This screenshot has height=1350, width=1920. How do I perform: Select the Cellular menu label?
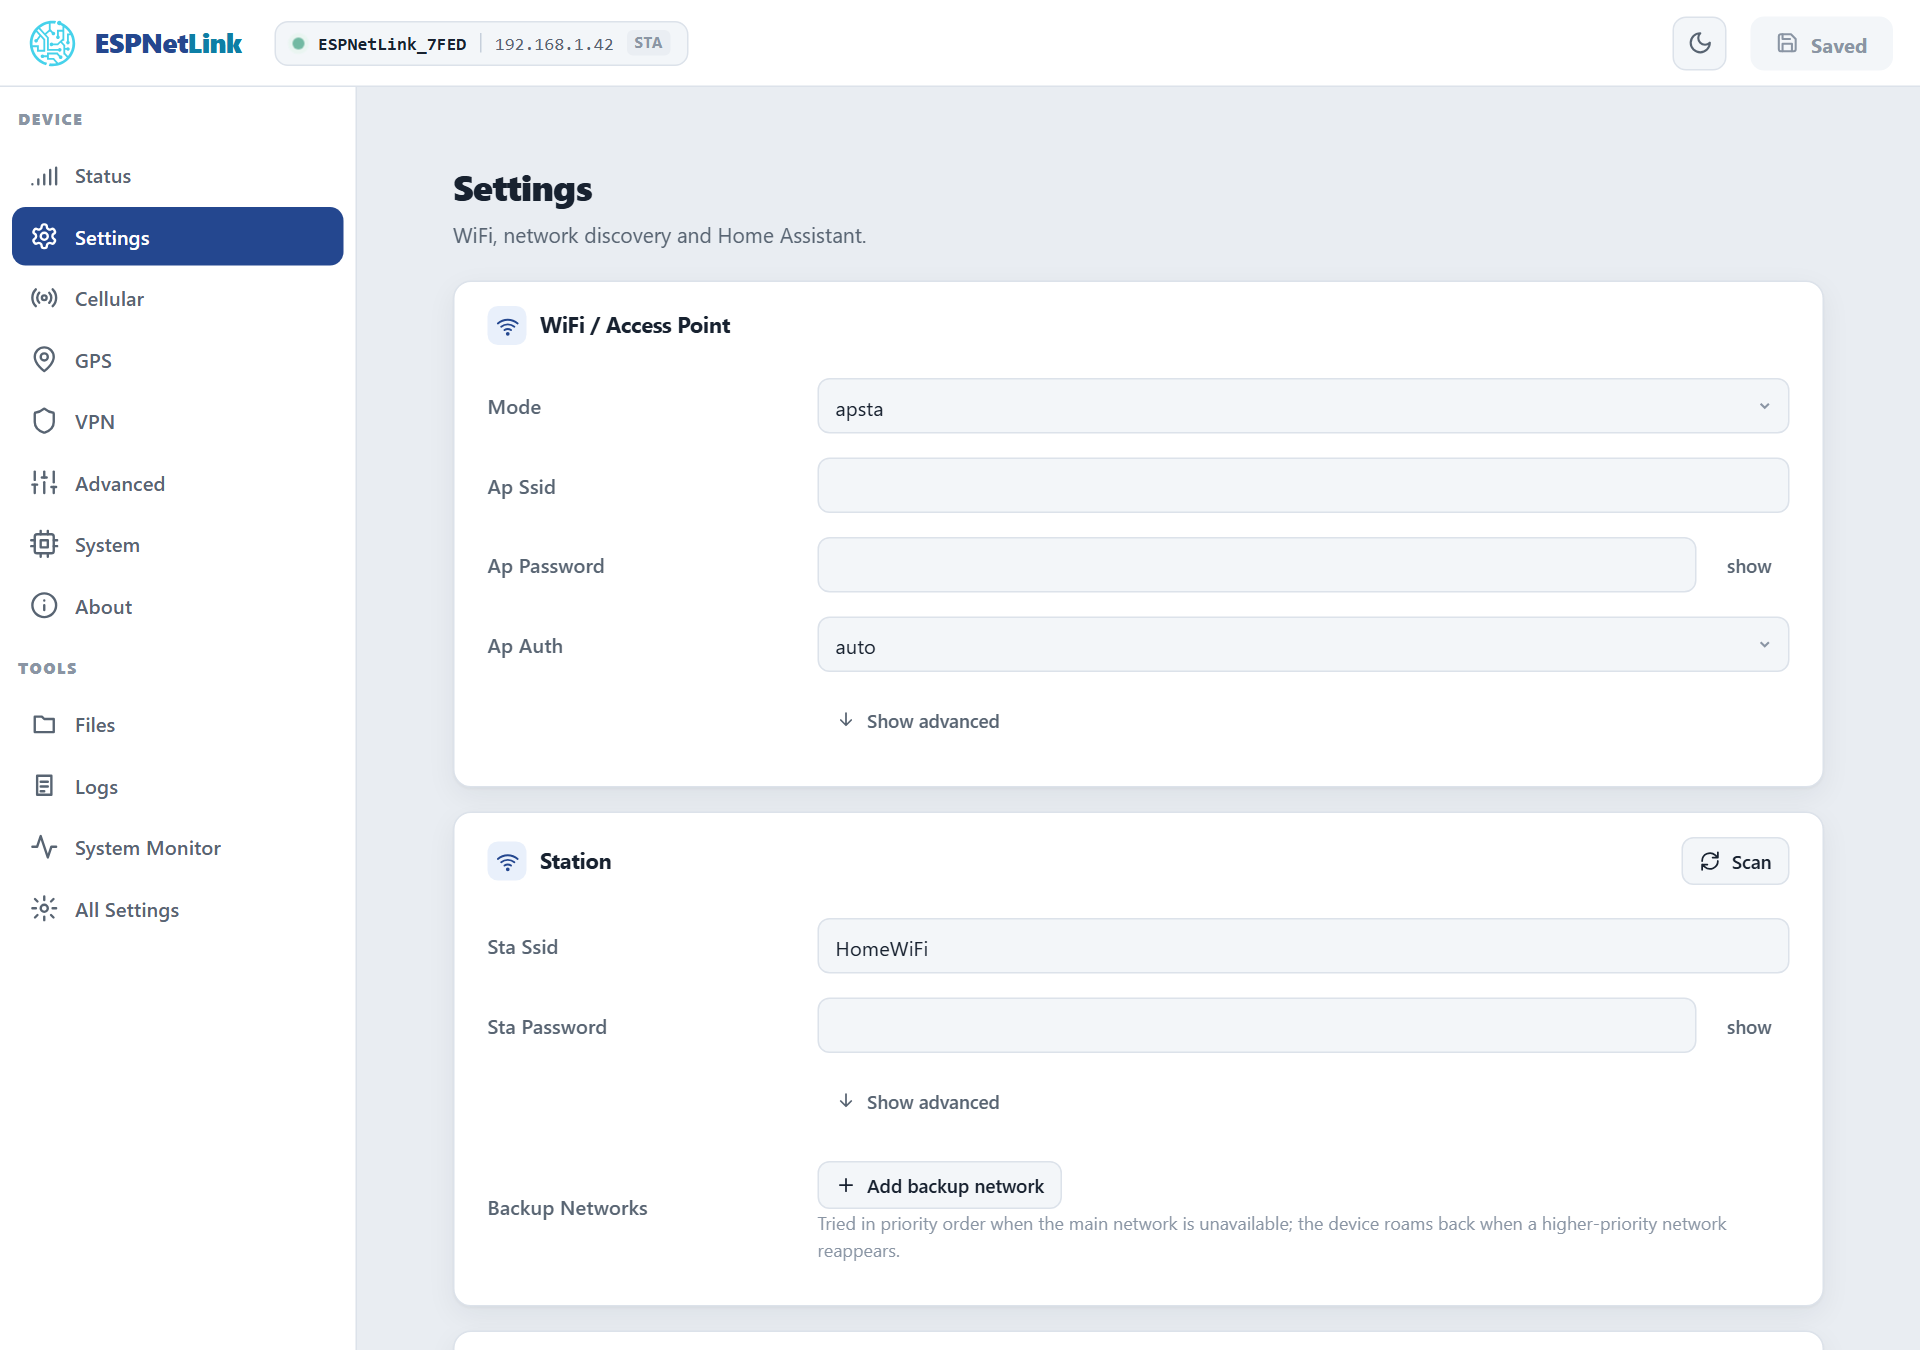[109, 299]
